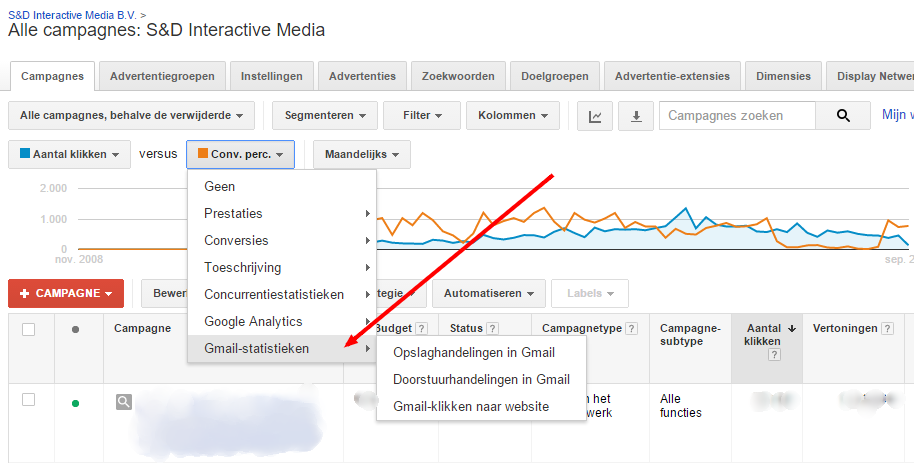Click the grey status dot column header
The height and width of the screenshot is (463, 914).
(x=75, y=329)
